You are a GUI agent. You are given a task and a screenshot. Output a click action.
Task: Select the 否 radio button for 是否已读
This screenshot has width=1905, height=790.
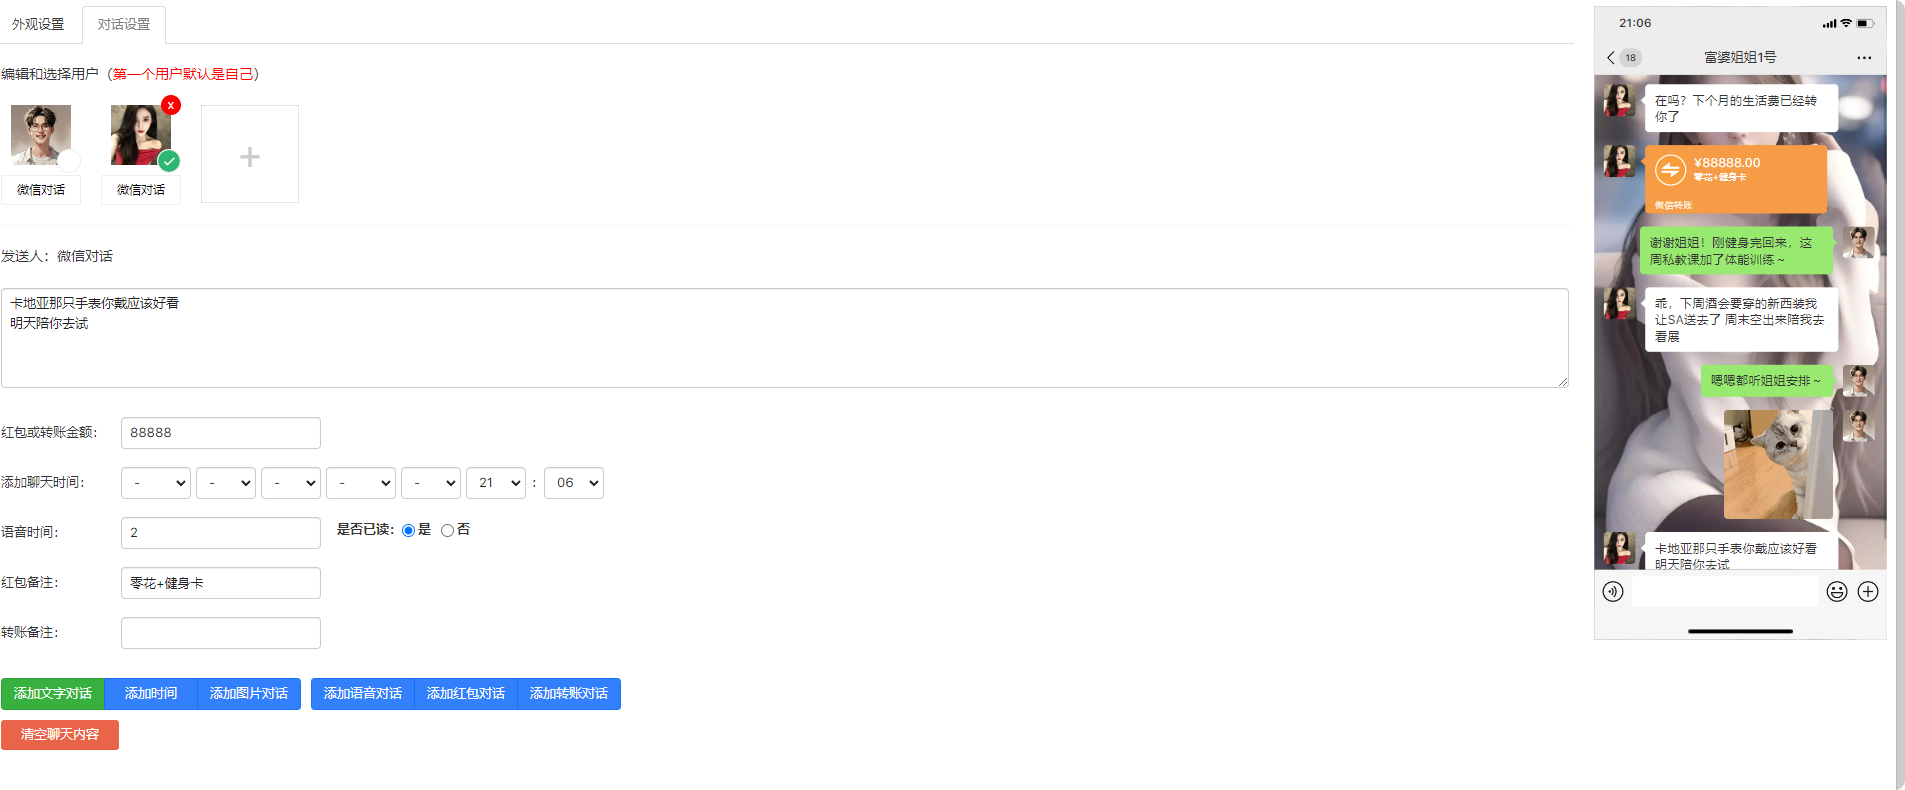pos(447,531)
